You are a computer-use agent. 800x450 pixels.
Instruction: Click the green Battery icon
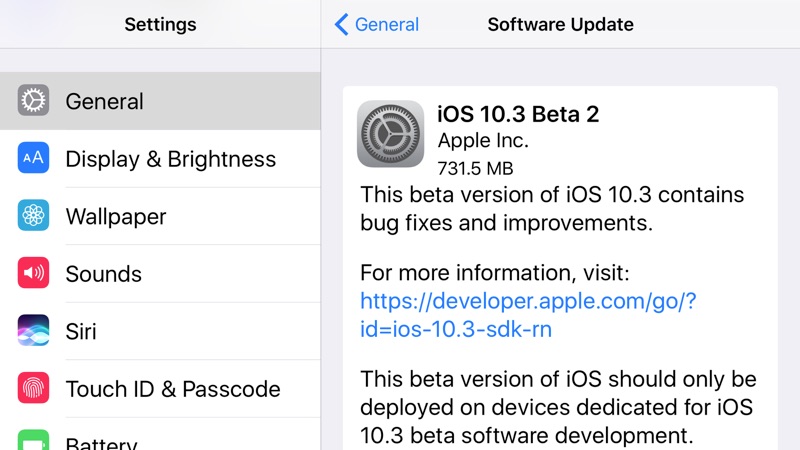point(33,441)
